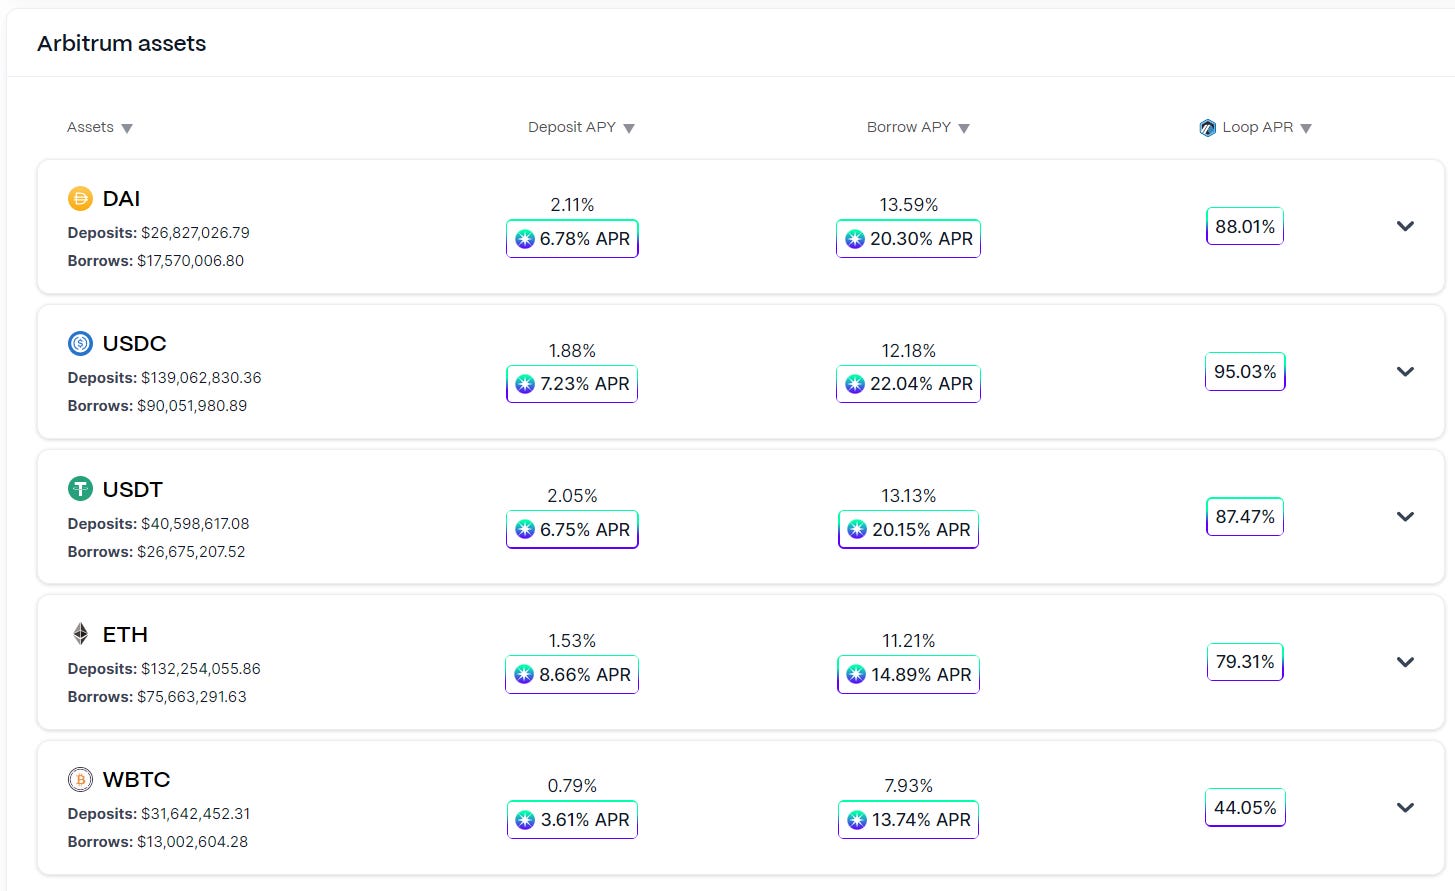Viewport: 1455px width, 891px height.
Task: Click reward icon in DAI 6.78% APR badge
Action: click(525, 239)
